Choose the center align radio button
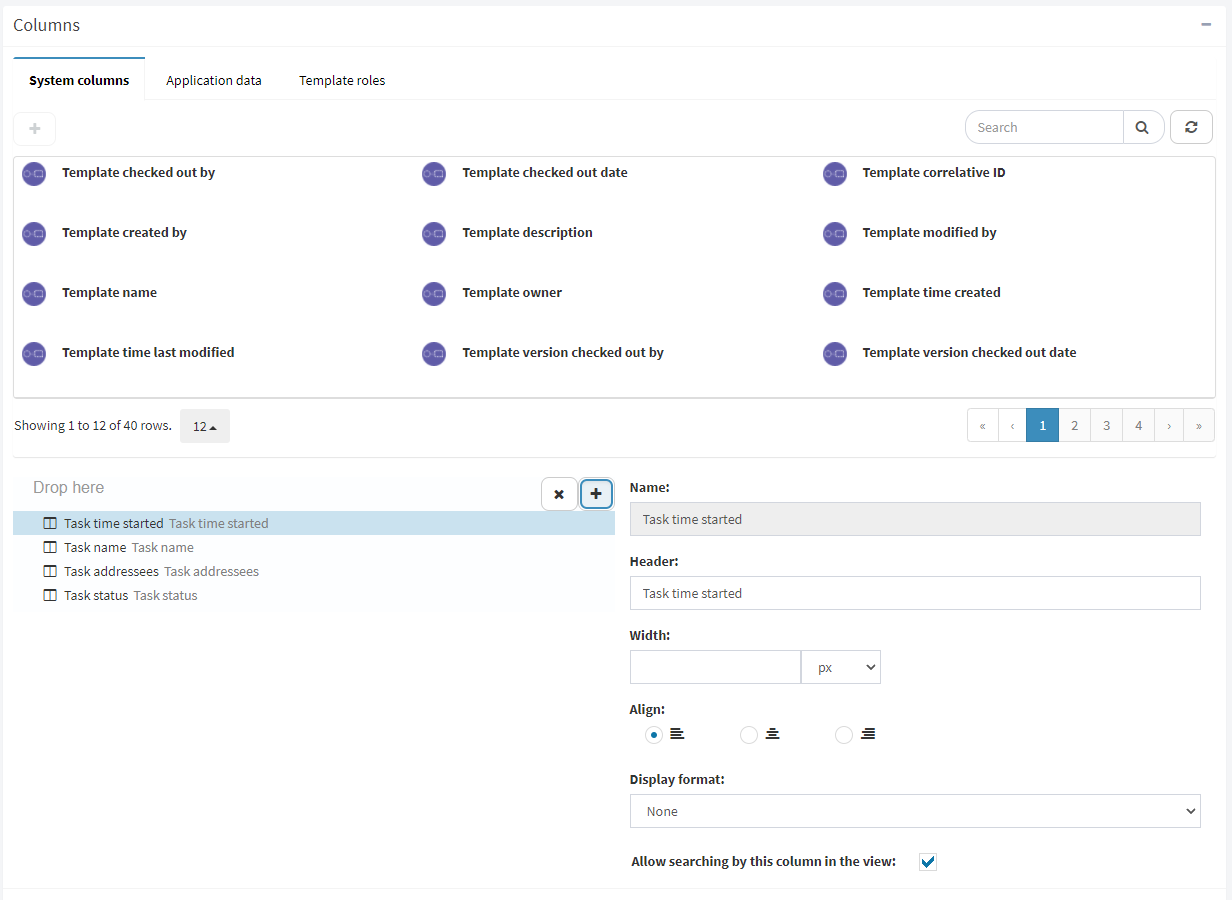Viewport: 1232px width, 900px height. [749, 735]
